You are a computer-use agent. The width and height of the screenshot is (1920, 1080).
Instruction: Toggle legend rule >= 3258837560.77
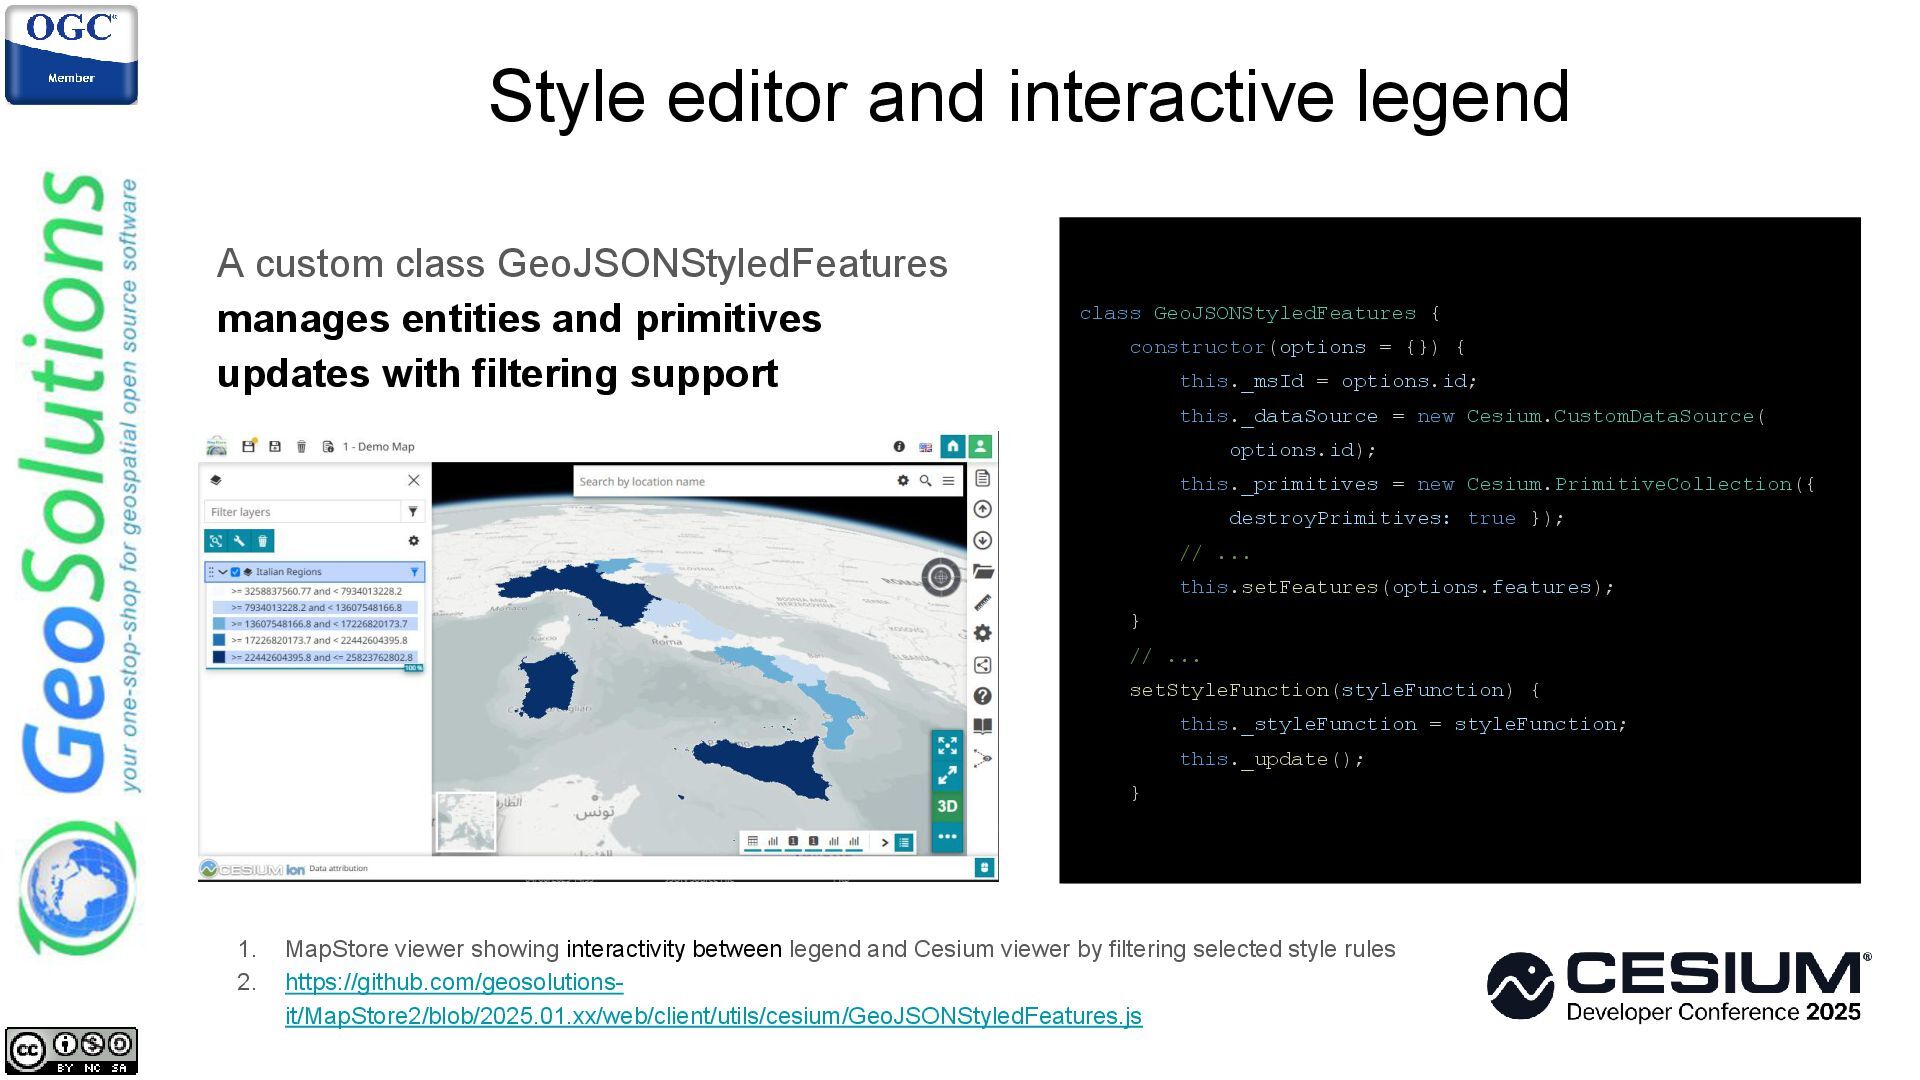[316, 591]
